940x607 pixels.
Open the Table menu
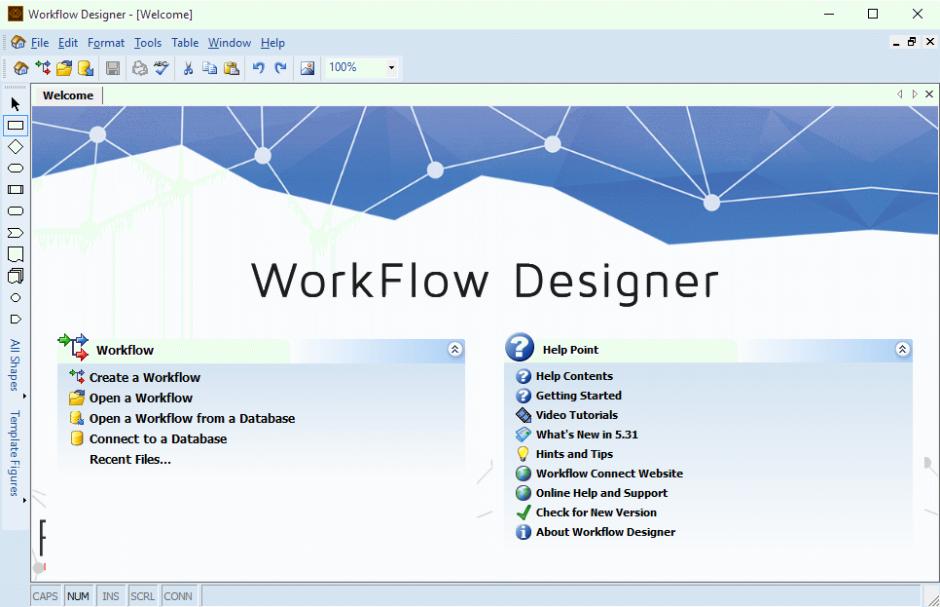coord(185,43)
